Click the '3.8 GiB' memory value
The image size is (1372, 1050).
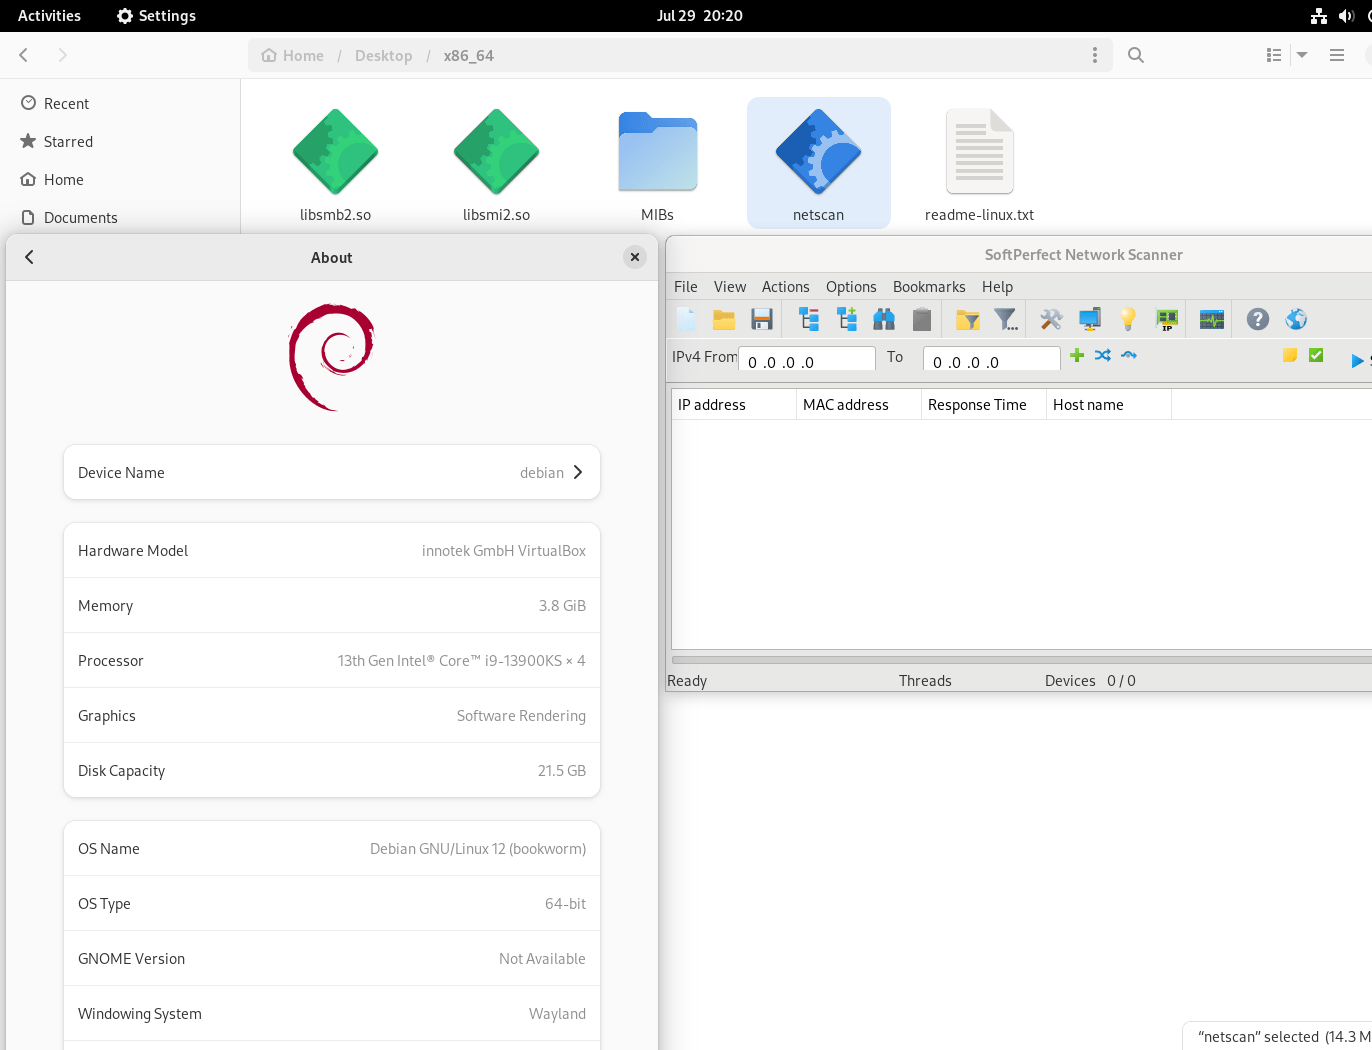point(562,606)
